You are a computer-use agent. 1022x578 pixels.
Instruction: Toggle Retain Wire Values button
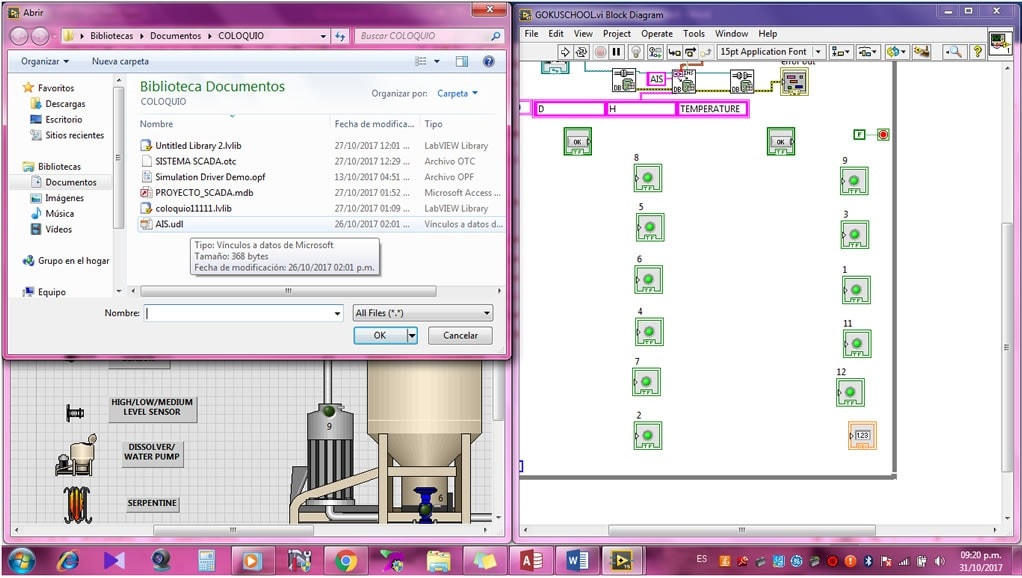point(655,52)
